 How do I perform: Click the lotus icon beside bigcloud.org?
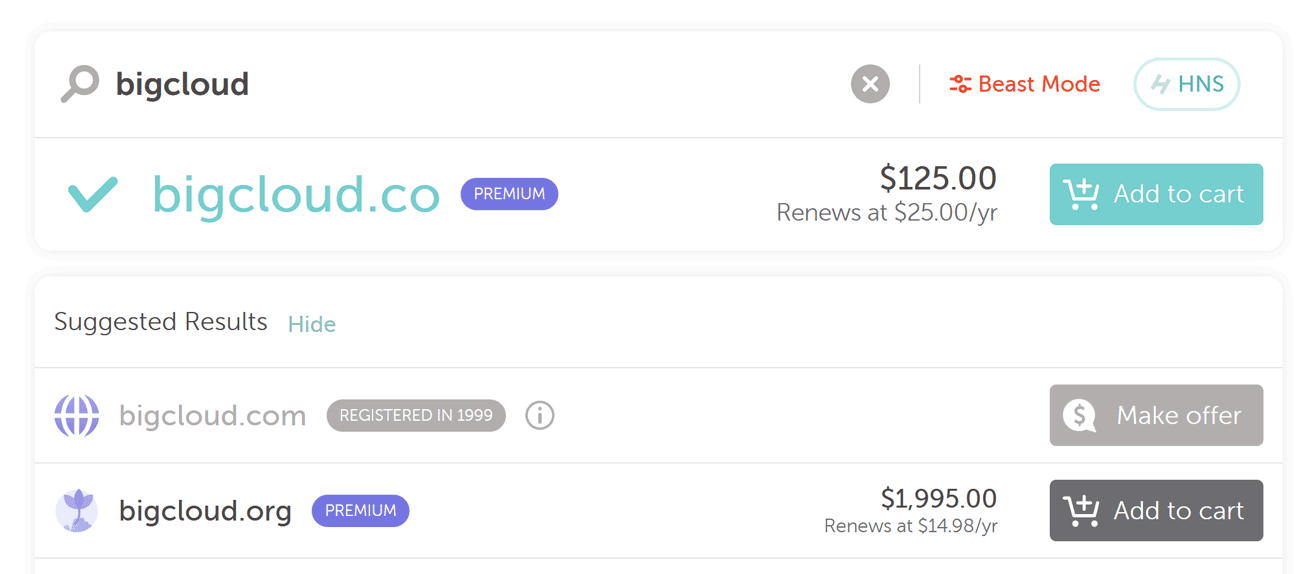click(x=77, y=511)
